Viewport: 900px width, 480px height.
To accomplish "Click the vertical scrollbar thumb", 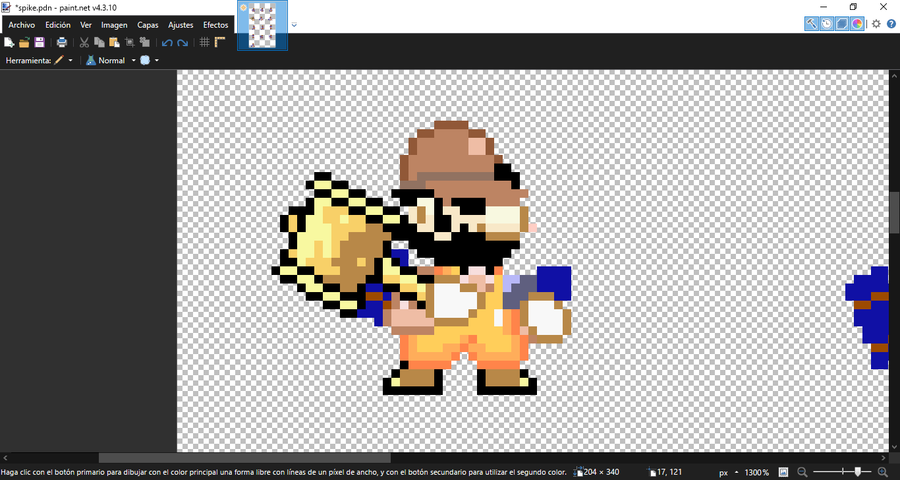I will 894,212.
